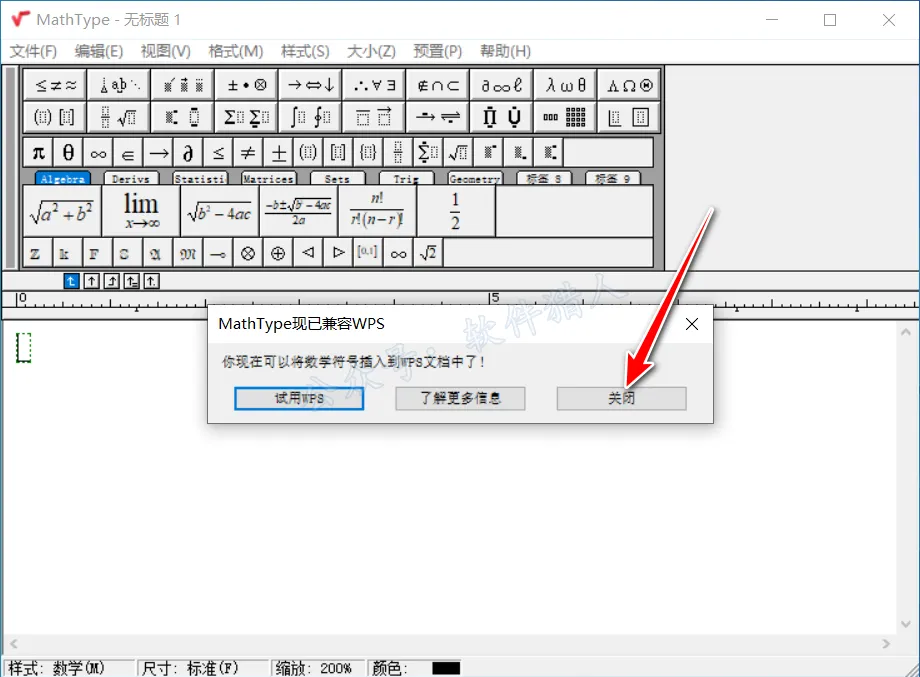The width and height of the screenshot is (920, 677).
Task: Insert the circled plus symbol ⊕
Action: coord(278,253)
